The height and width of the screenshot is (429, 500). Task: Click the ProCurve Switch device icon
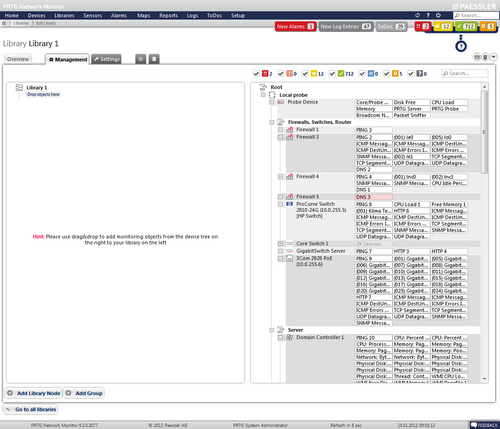coord(290,204)
